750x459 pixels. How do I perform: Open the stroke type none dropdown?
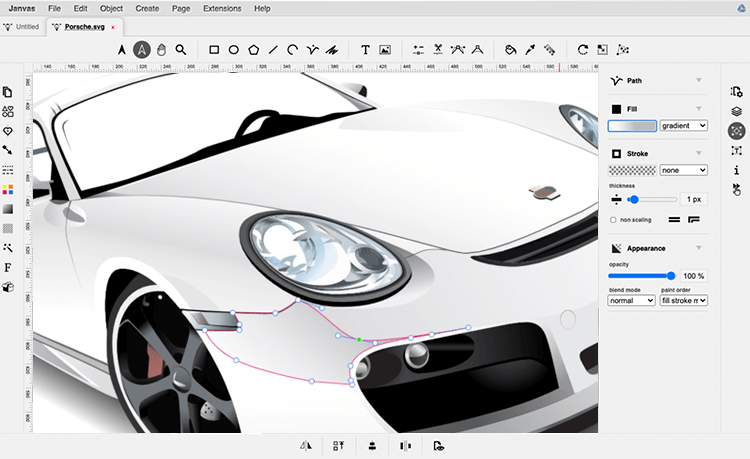click(x=684, y=170)
